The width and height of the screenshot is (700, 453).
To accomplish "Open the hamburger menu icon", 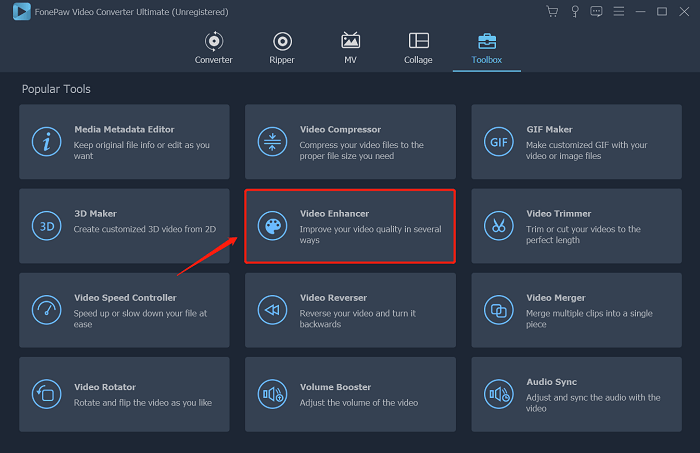I will (619, 12).
